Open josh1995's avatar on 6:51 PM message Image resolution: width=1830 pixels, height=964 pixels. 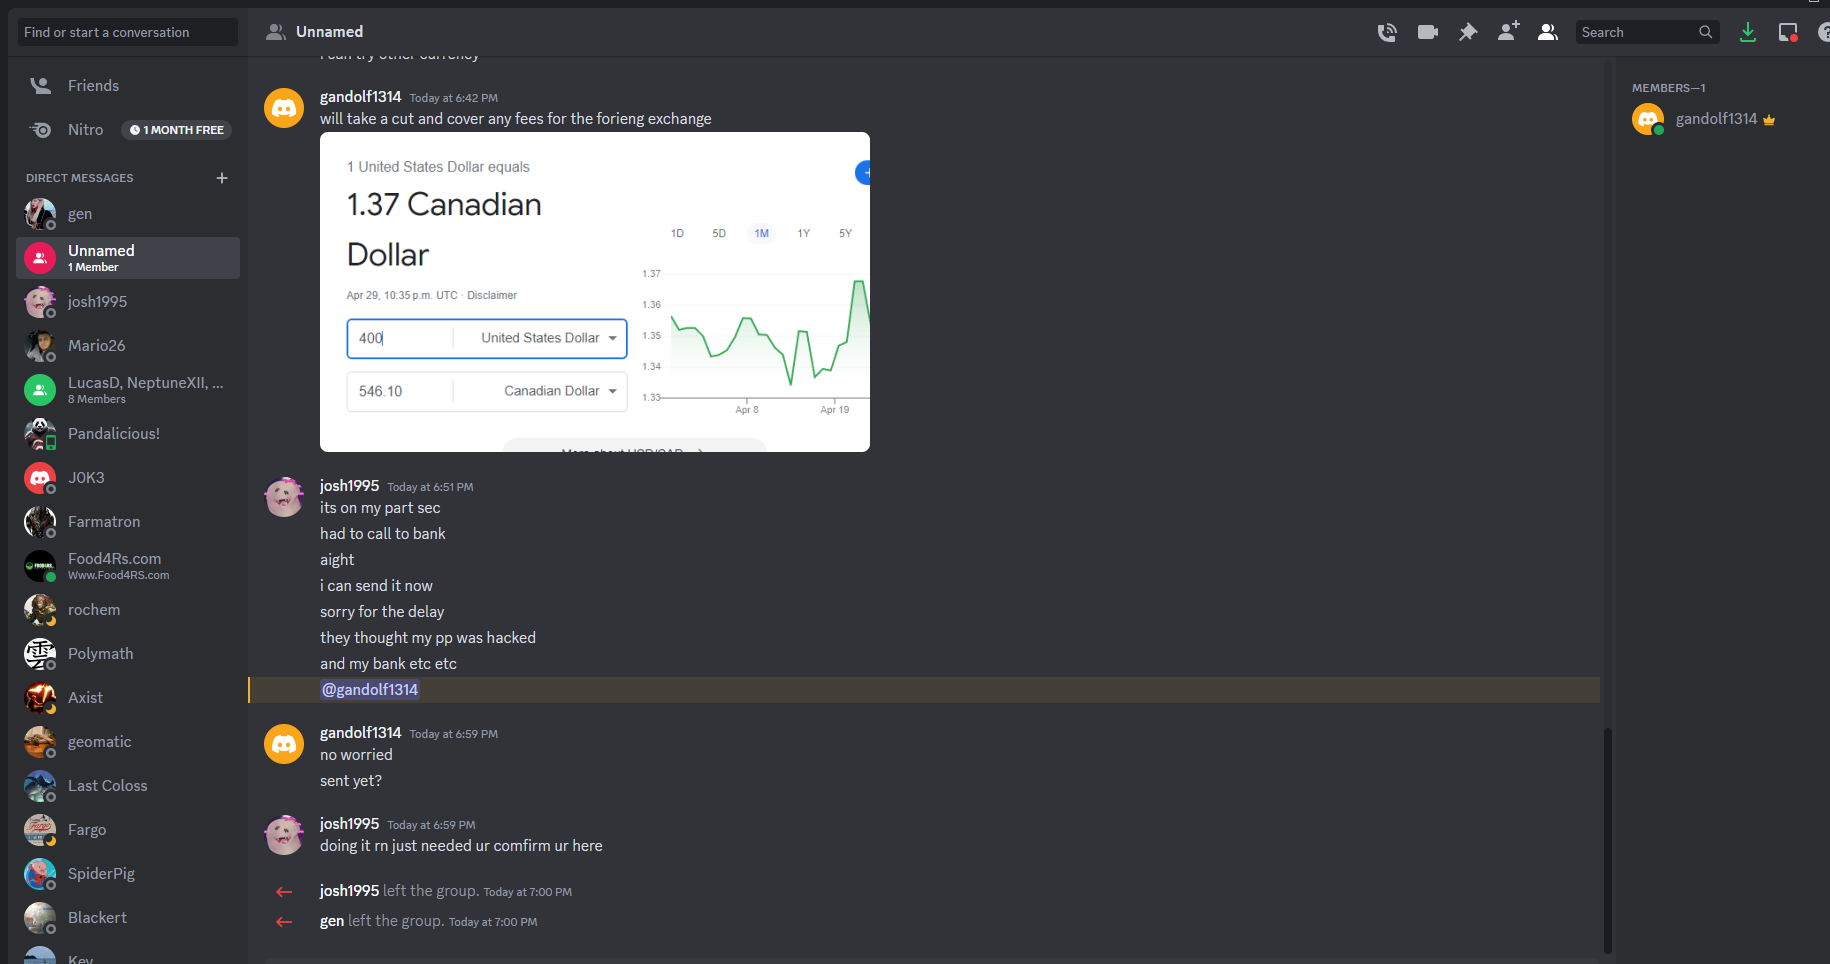click(284, 496)
